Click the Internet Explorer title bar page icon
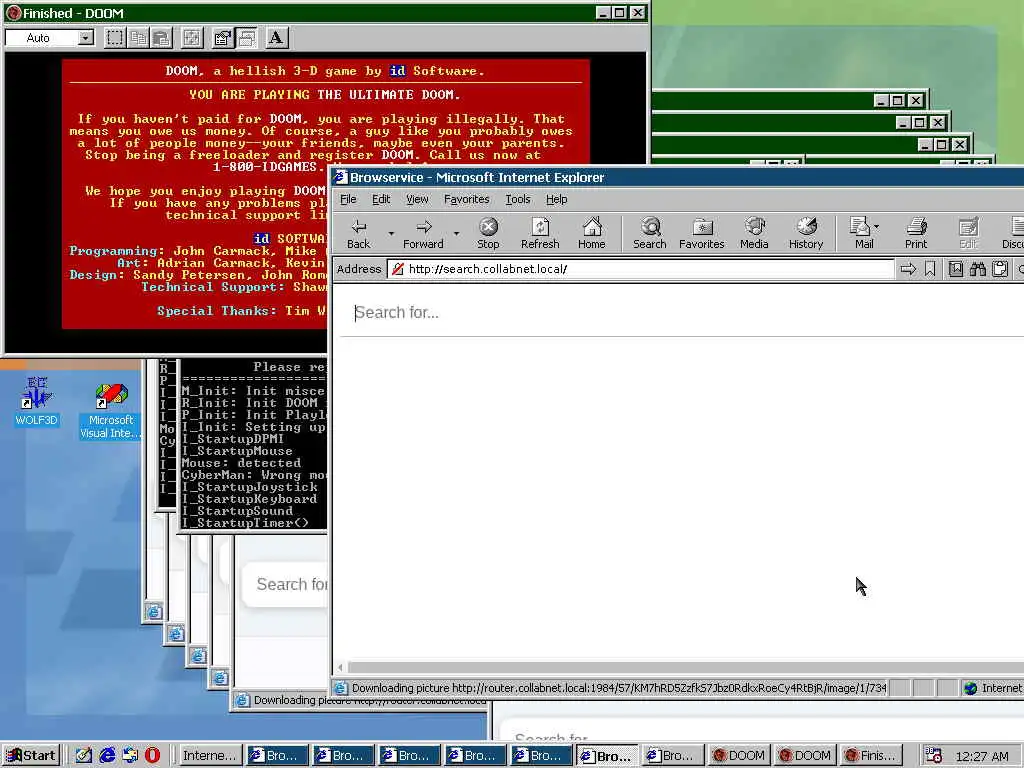Viewport: 1024px width, 768px height. (x=340, y=178)
